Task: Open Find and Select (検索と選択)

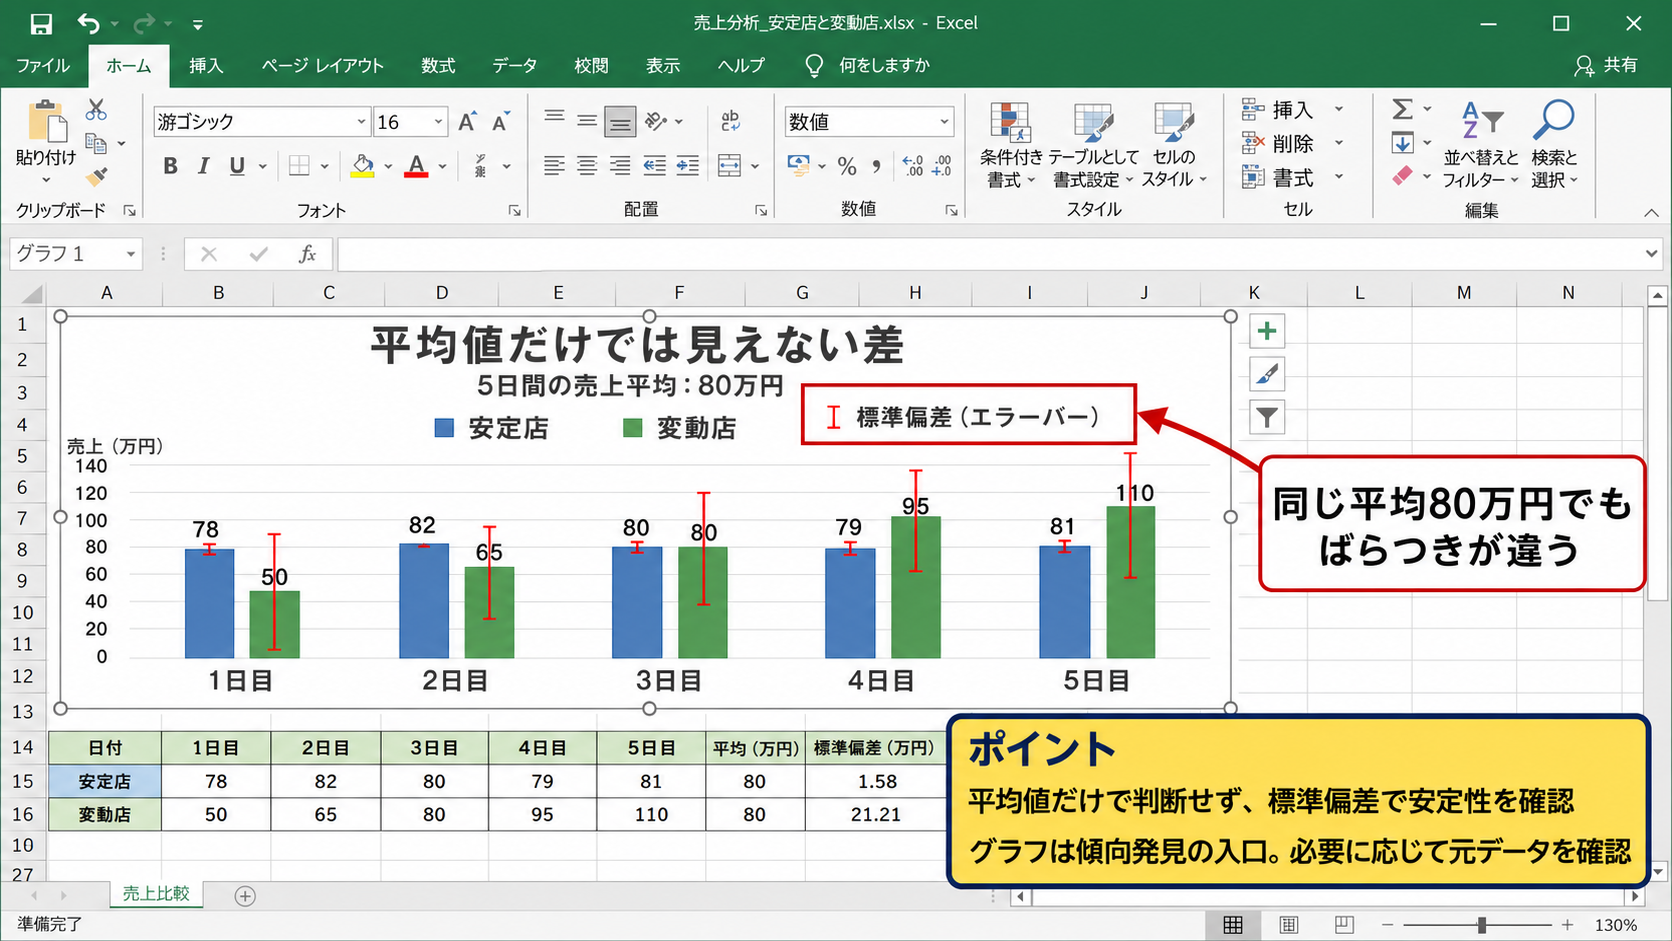Action: point(1554,145)
